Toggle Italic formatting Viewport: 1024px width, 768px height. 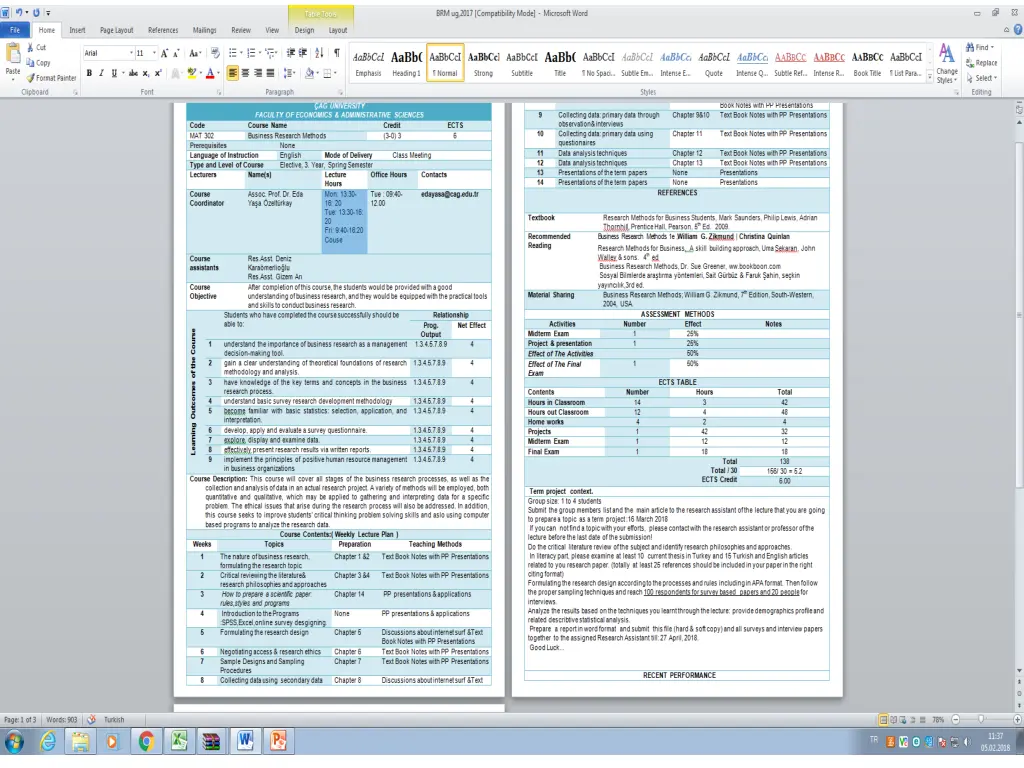point(101,73)
